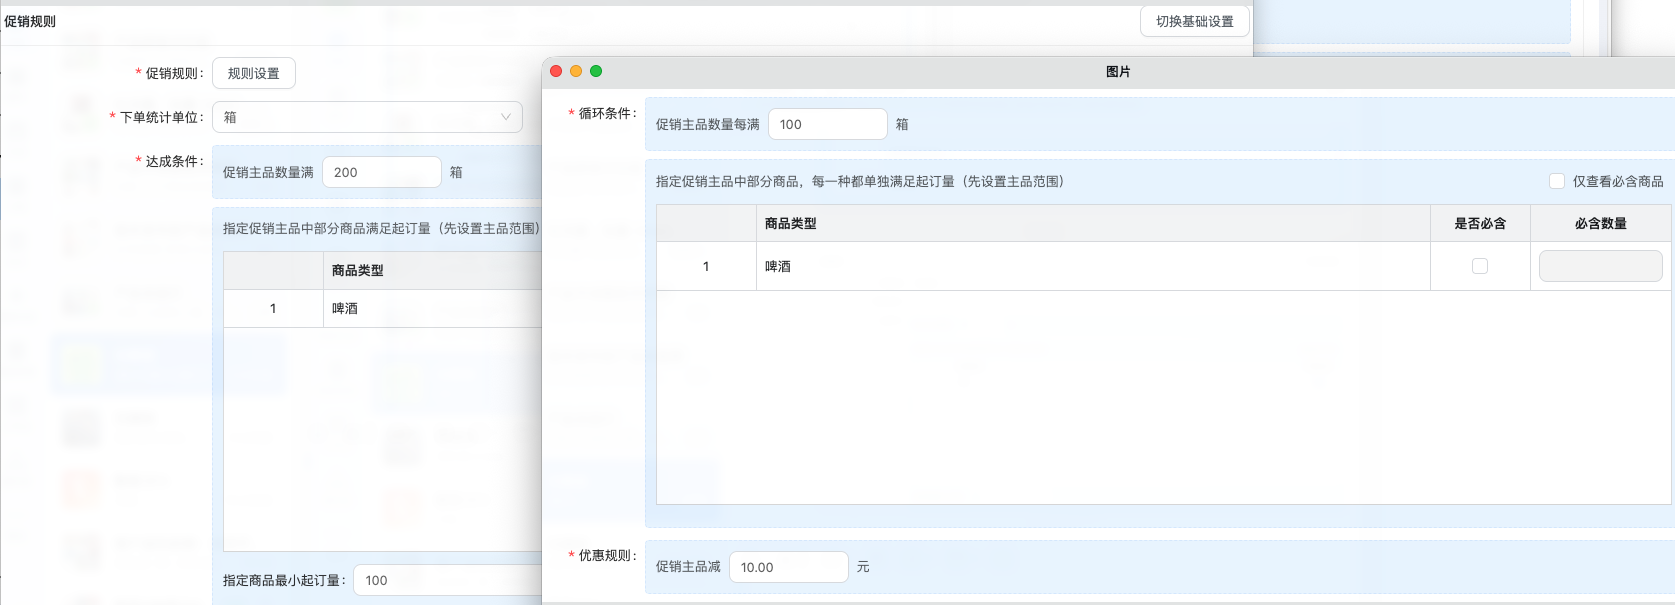Viewport: 1675px width, 605px height.
Task: Enable the 仅查看必含商品 checkbox
Action: point(1557,181)
